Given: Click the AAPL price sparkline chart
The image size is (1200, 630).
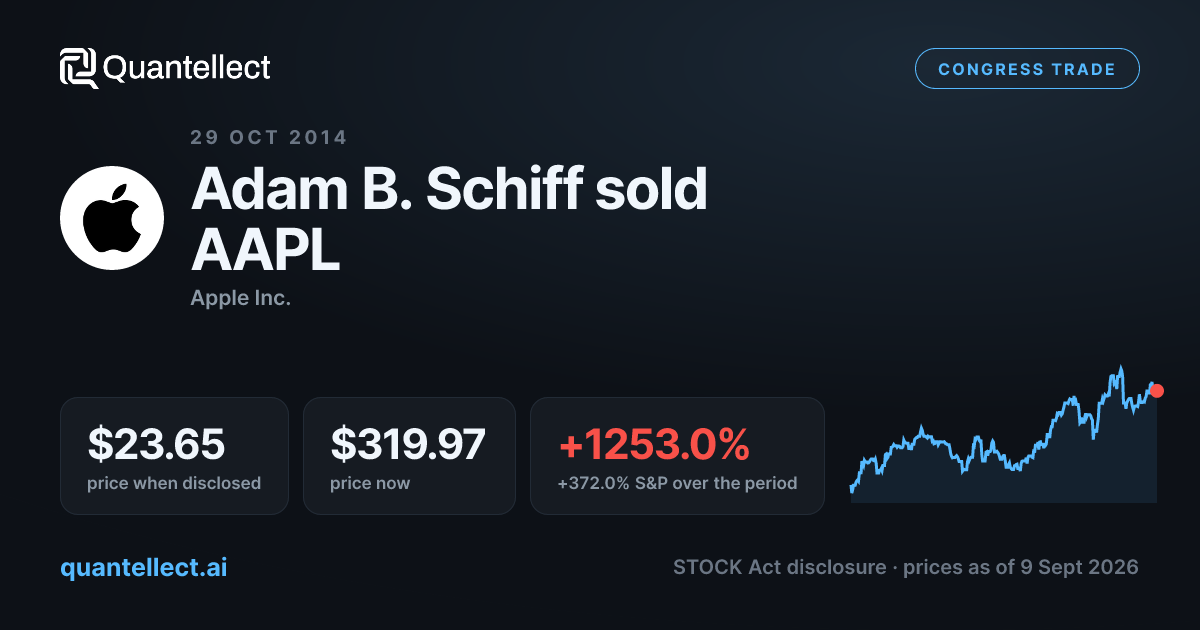Looking at the screenshot, I should click(1004, 434).
